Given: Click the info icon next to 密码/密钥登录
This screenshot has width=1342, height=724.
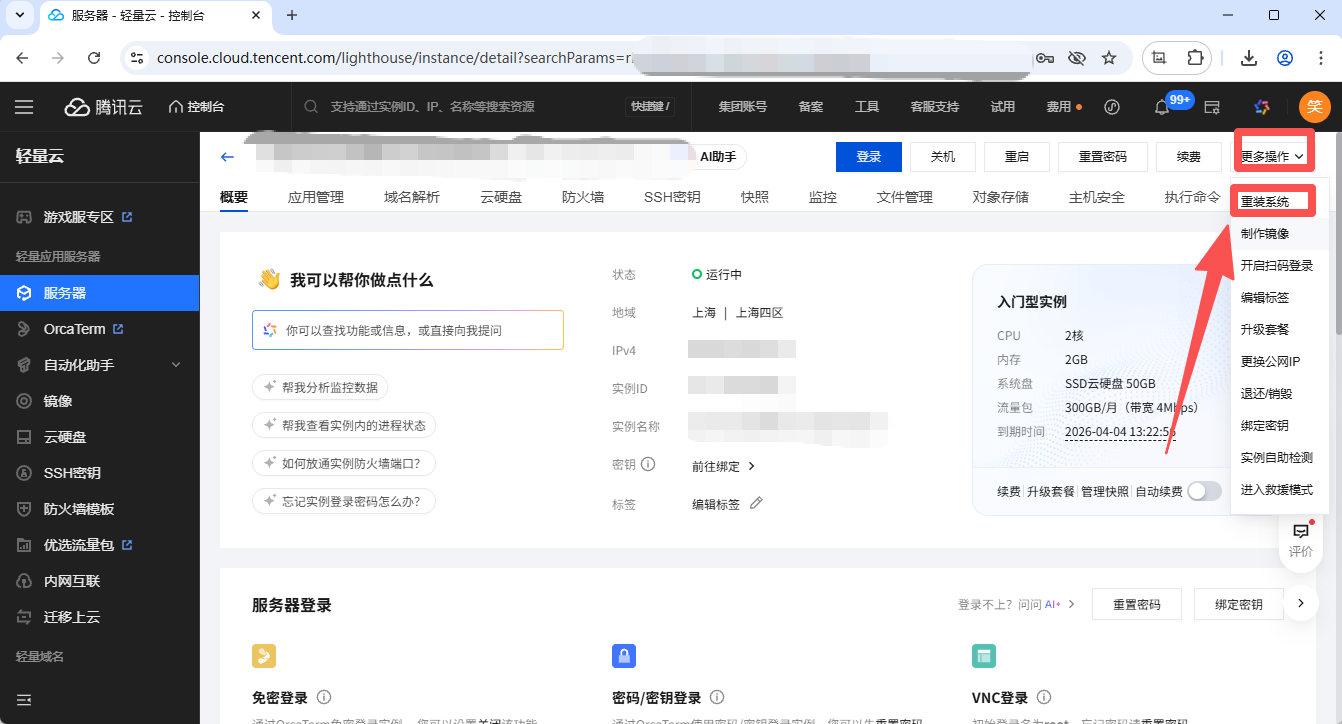Looking at the screenshot, I should pyautogui.click(x=717, y=697).
